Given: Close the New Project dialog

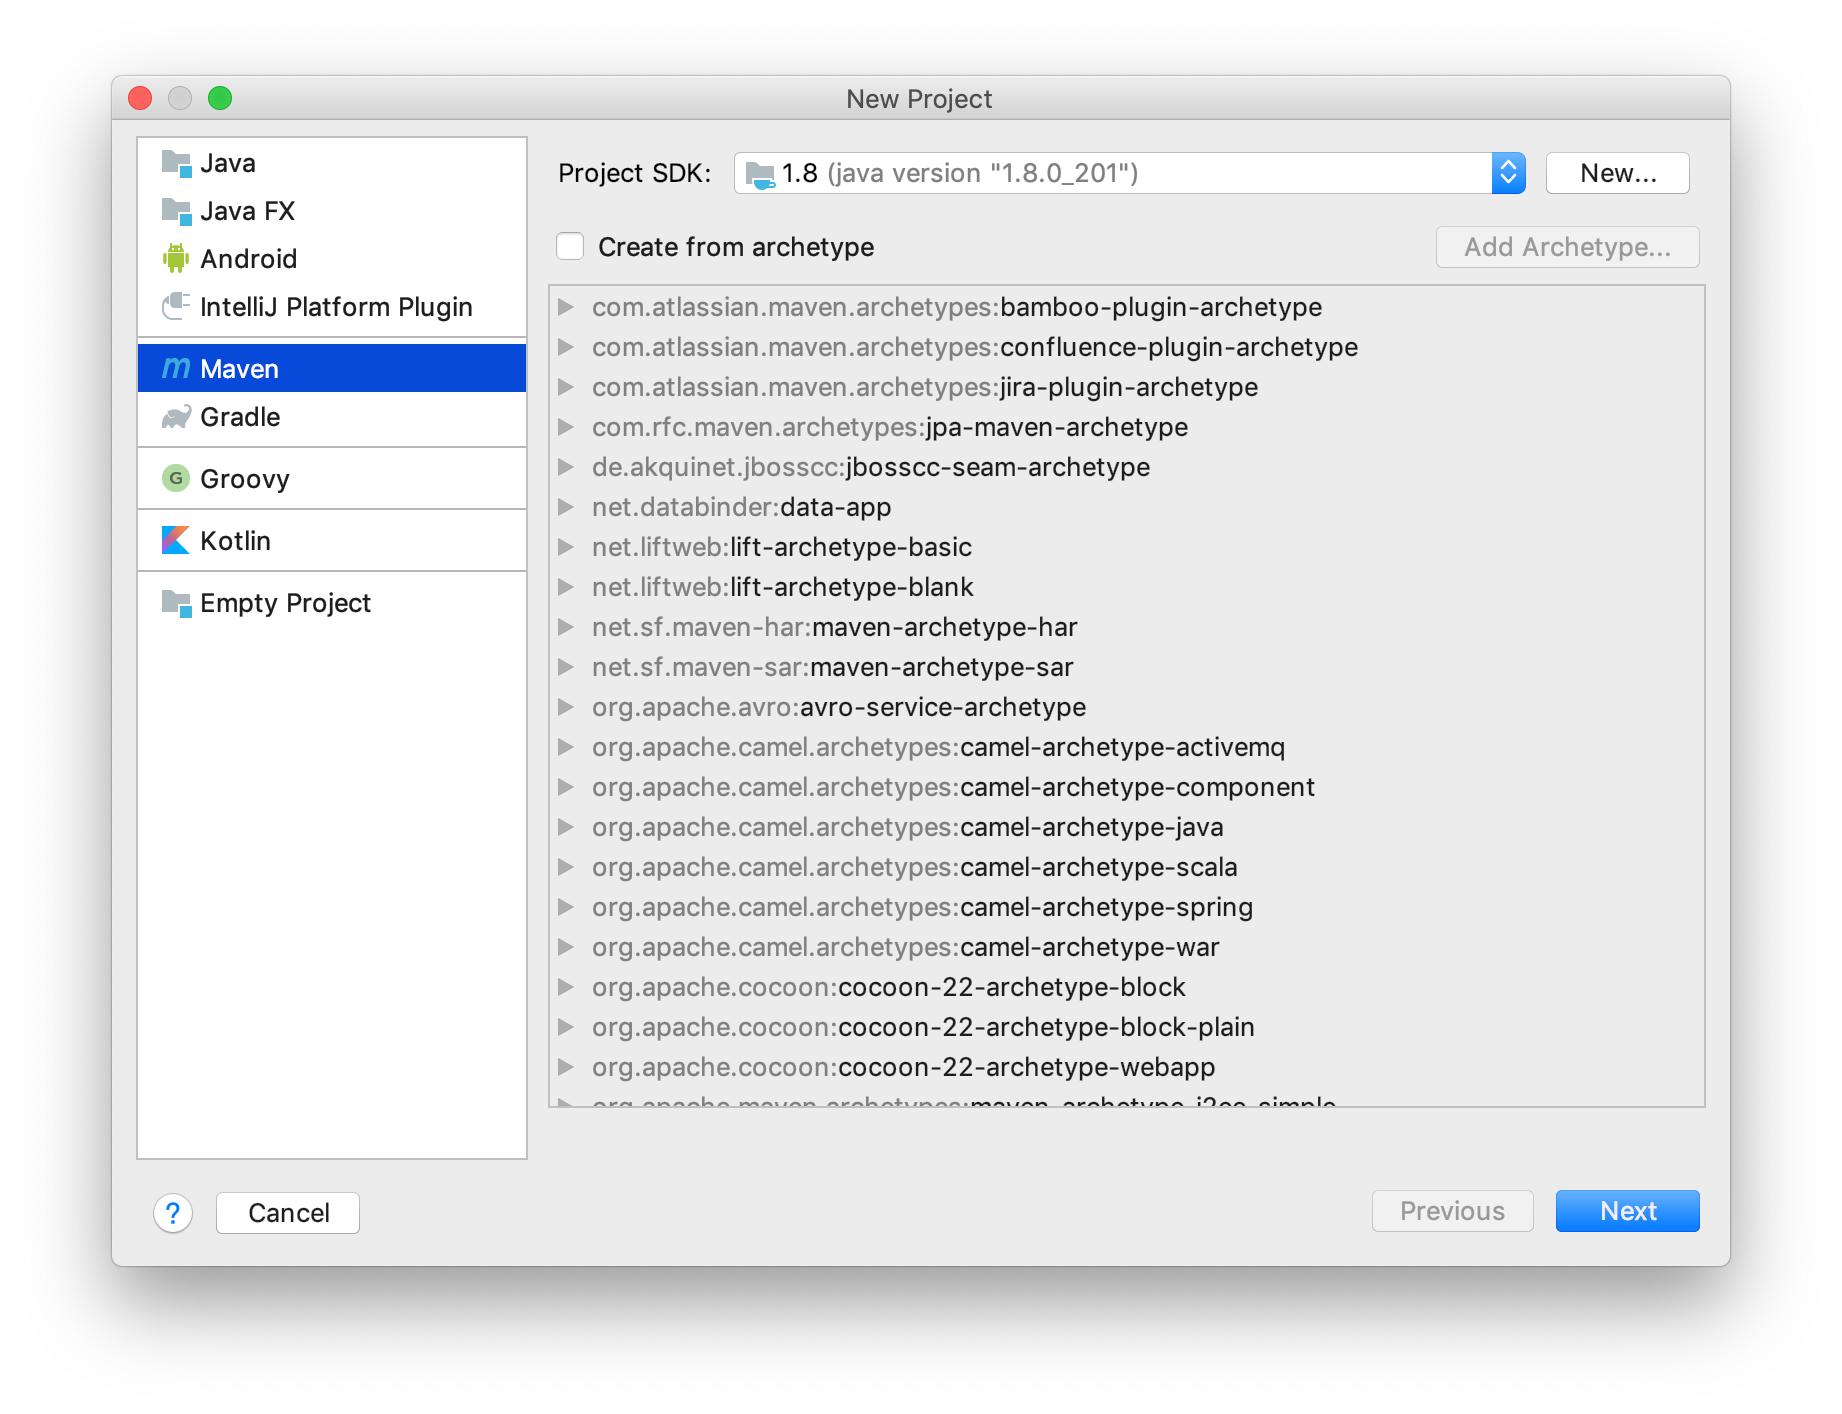Looking at the screenshot, I should coord(140,98).
